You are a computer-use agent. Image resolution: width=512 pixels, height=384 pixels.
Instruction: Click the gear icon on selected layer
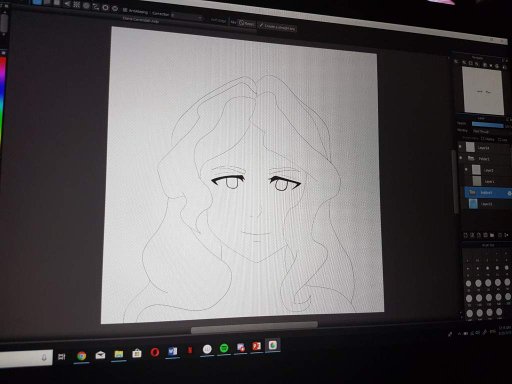(509, 193)
